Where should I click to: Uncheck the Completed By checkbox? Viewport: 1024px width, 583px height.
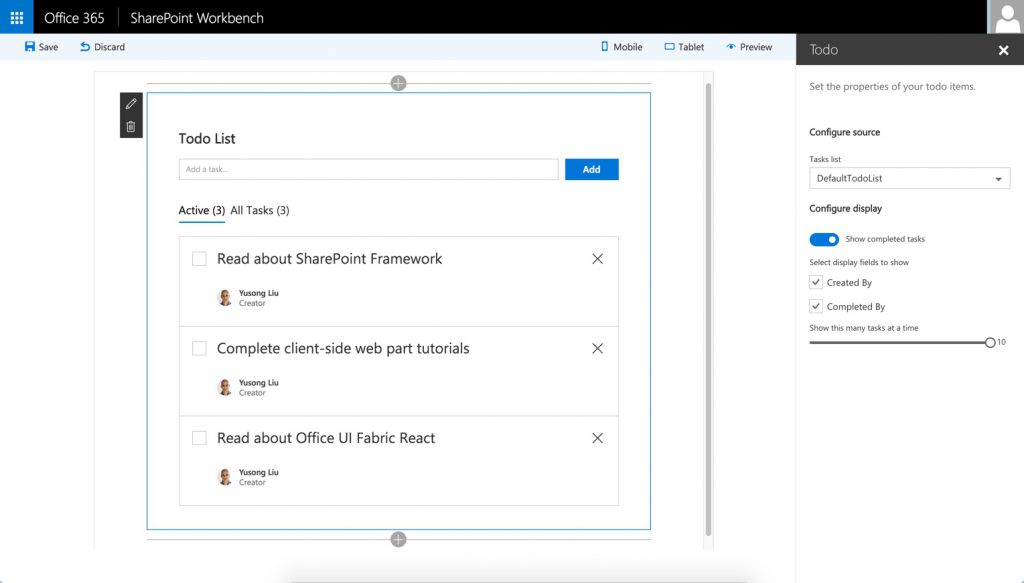(x=816, y=306)
